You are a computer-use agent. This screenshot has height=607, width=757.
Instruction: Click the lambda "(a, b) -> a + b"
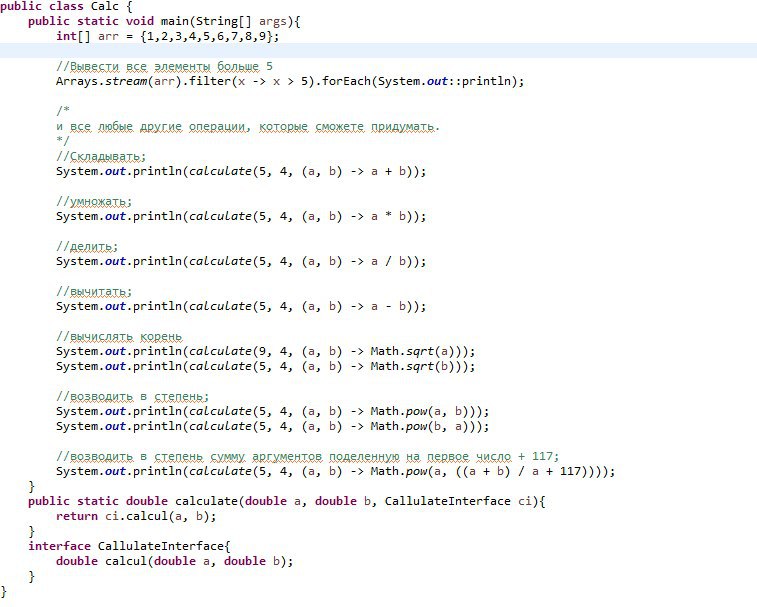pyautogui.click(x=354, y=171)
